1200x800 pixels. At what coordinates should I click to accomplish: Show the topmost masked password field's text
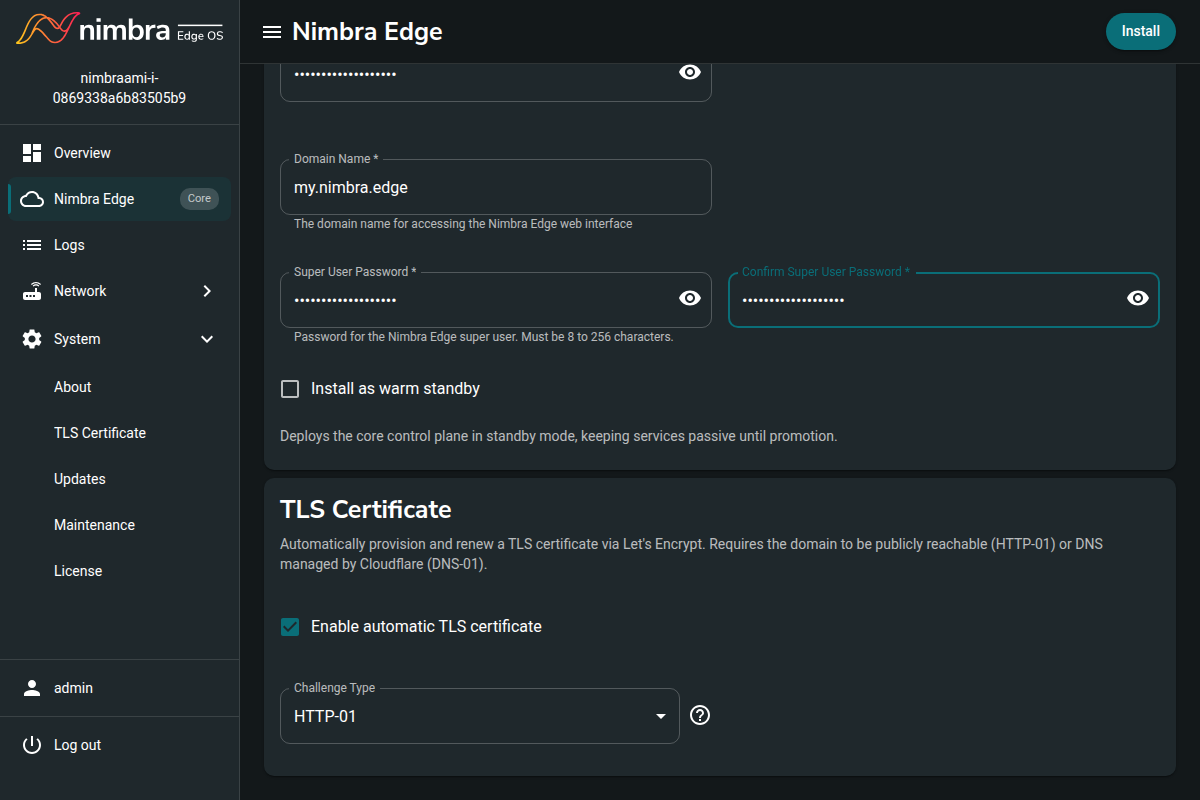pos(690,72)
